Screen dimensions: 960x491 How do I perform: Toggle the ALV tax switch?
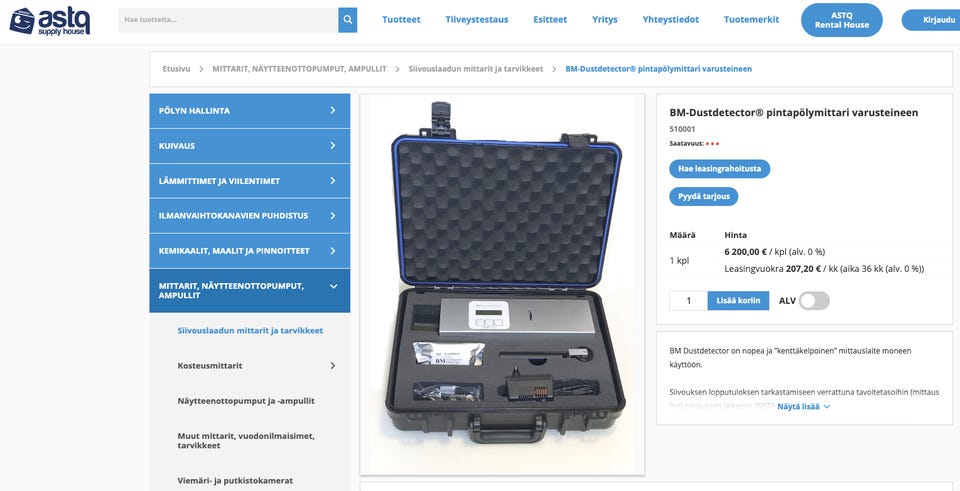(814, 301)
